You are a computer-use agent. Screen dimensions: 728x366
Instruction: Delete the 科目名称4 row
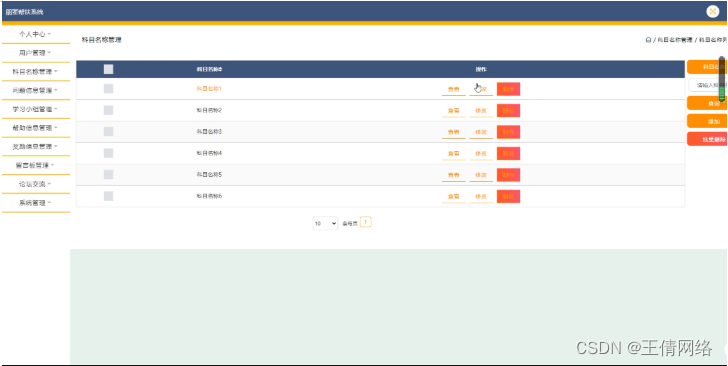508,154
